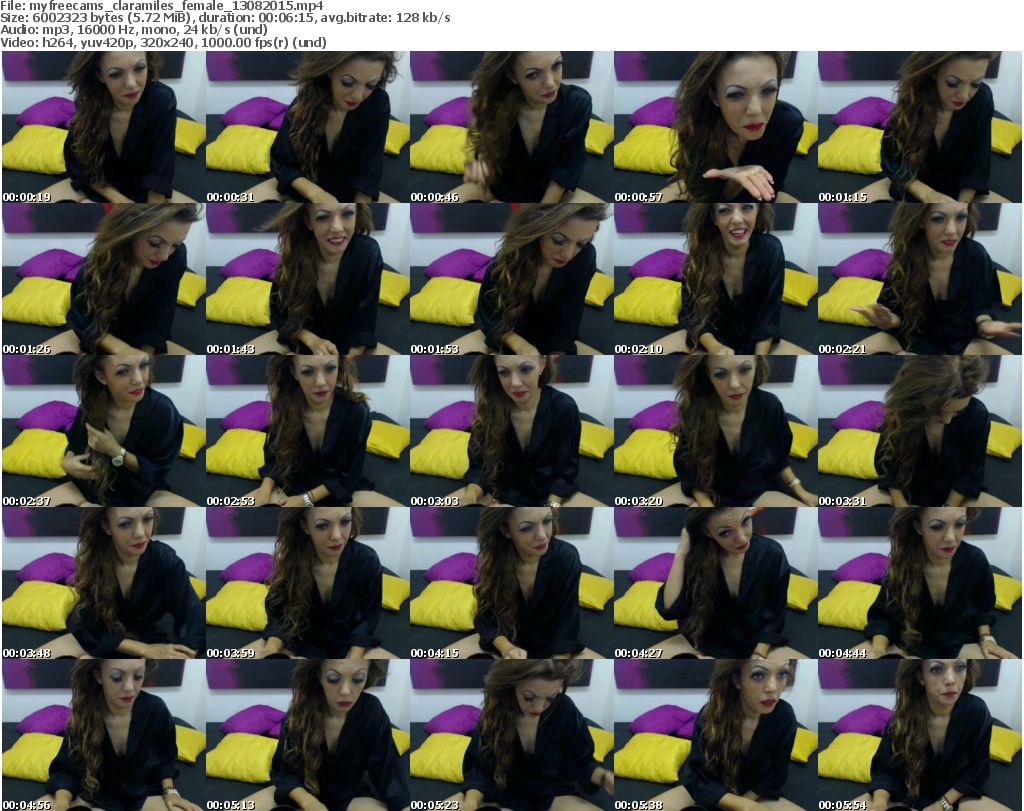The image size is (1024, 811).
Task: Click the file name myfreecams_claramiles_female_13082015.mp4
Action: point(176,6)
